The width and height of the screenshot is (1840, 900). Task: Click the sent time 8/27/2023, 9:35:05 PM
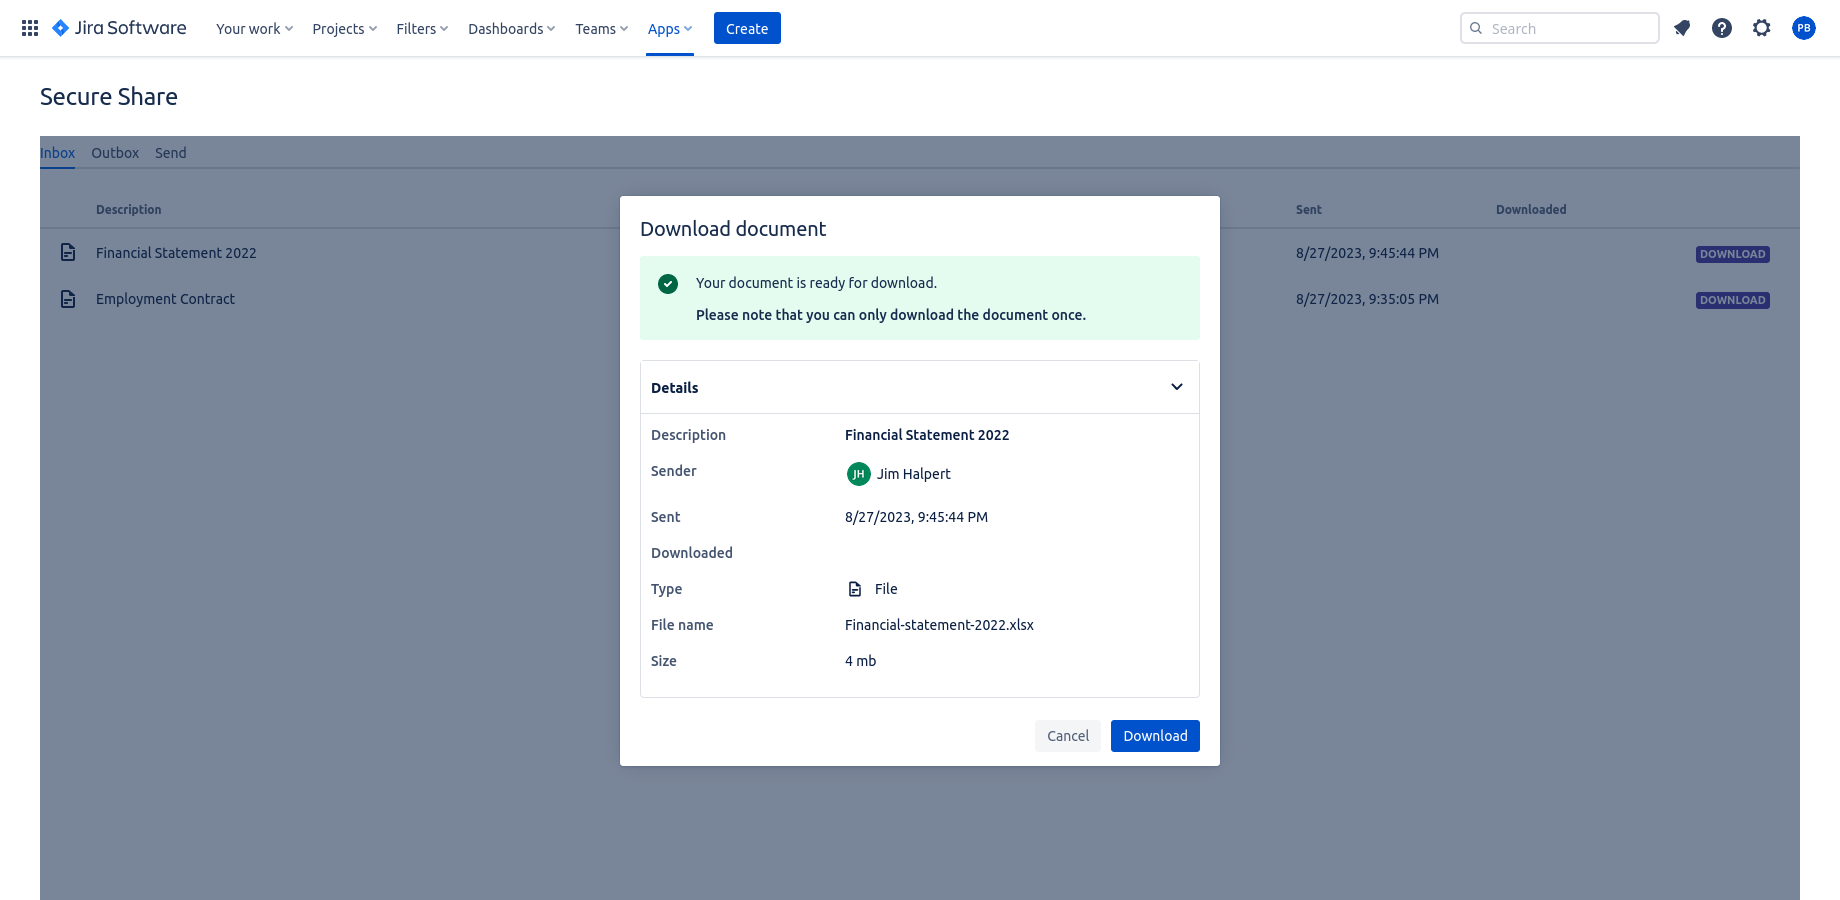(1367, 299)
